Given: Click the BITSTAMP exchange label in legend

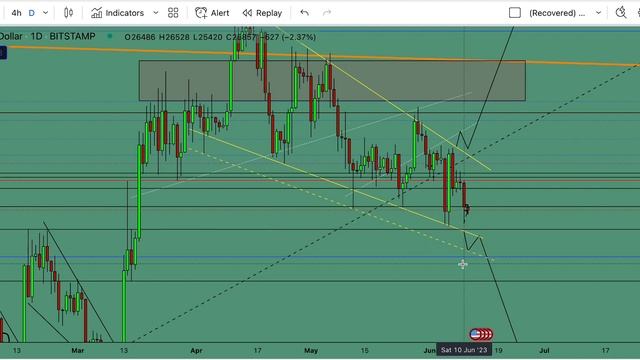Looking at the screenshot, I should pos(72,36).
